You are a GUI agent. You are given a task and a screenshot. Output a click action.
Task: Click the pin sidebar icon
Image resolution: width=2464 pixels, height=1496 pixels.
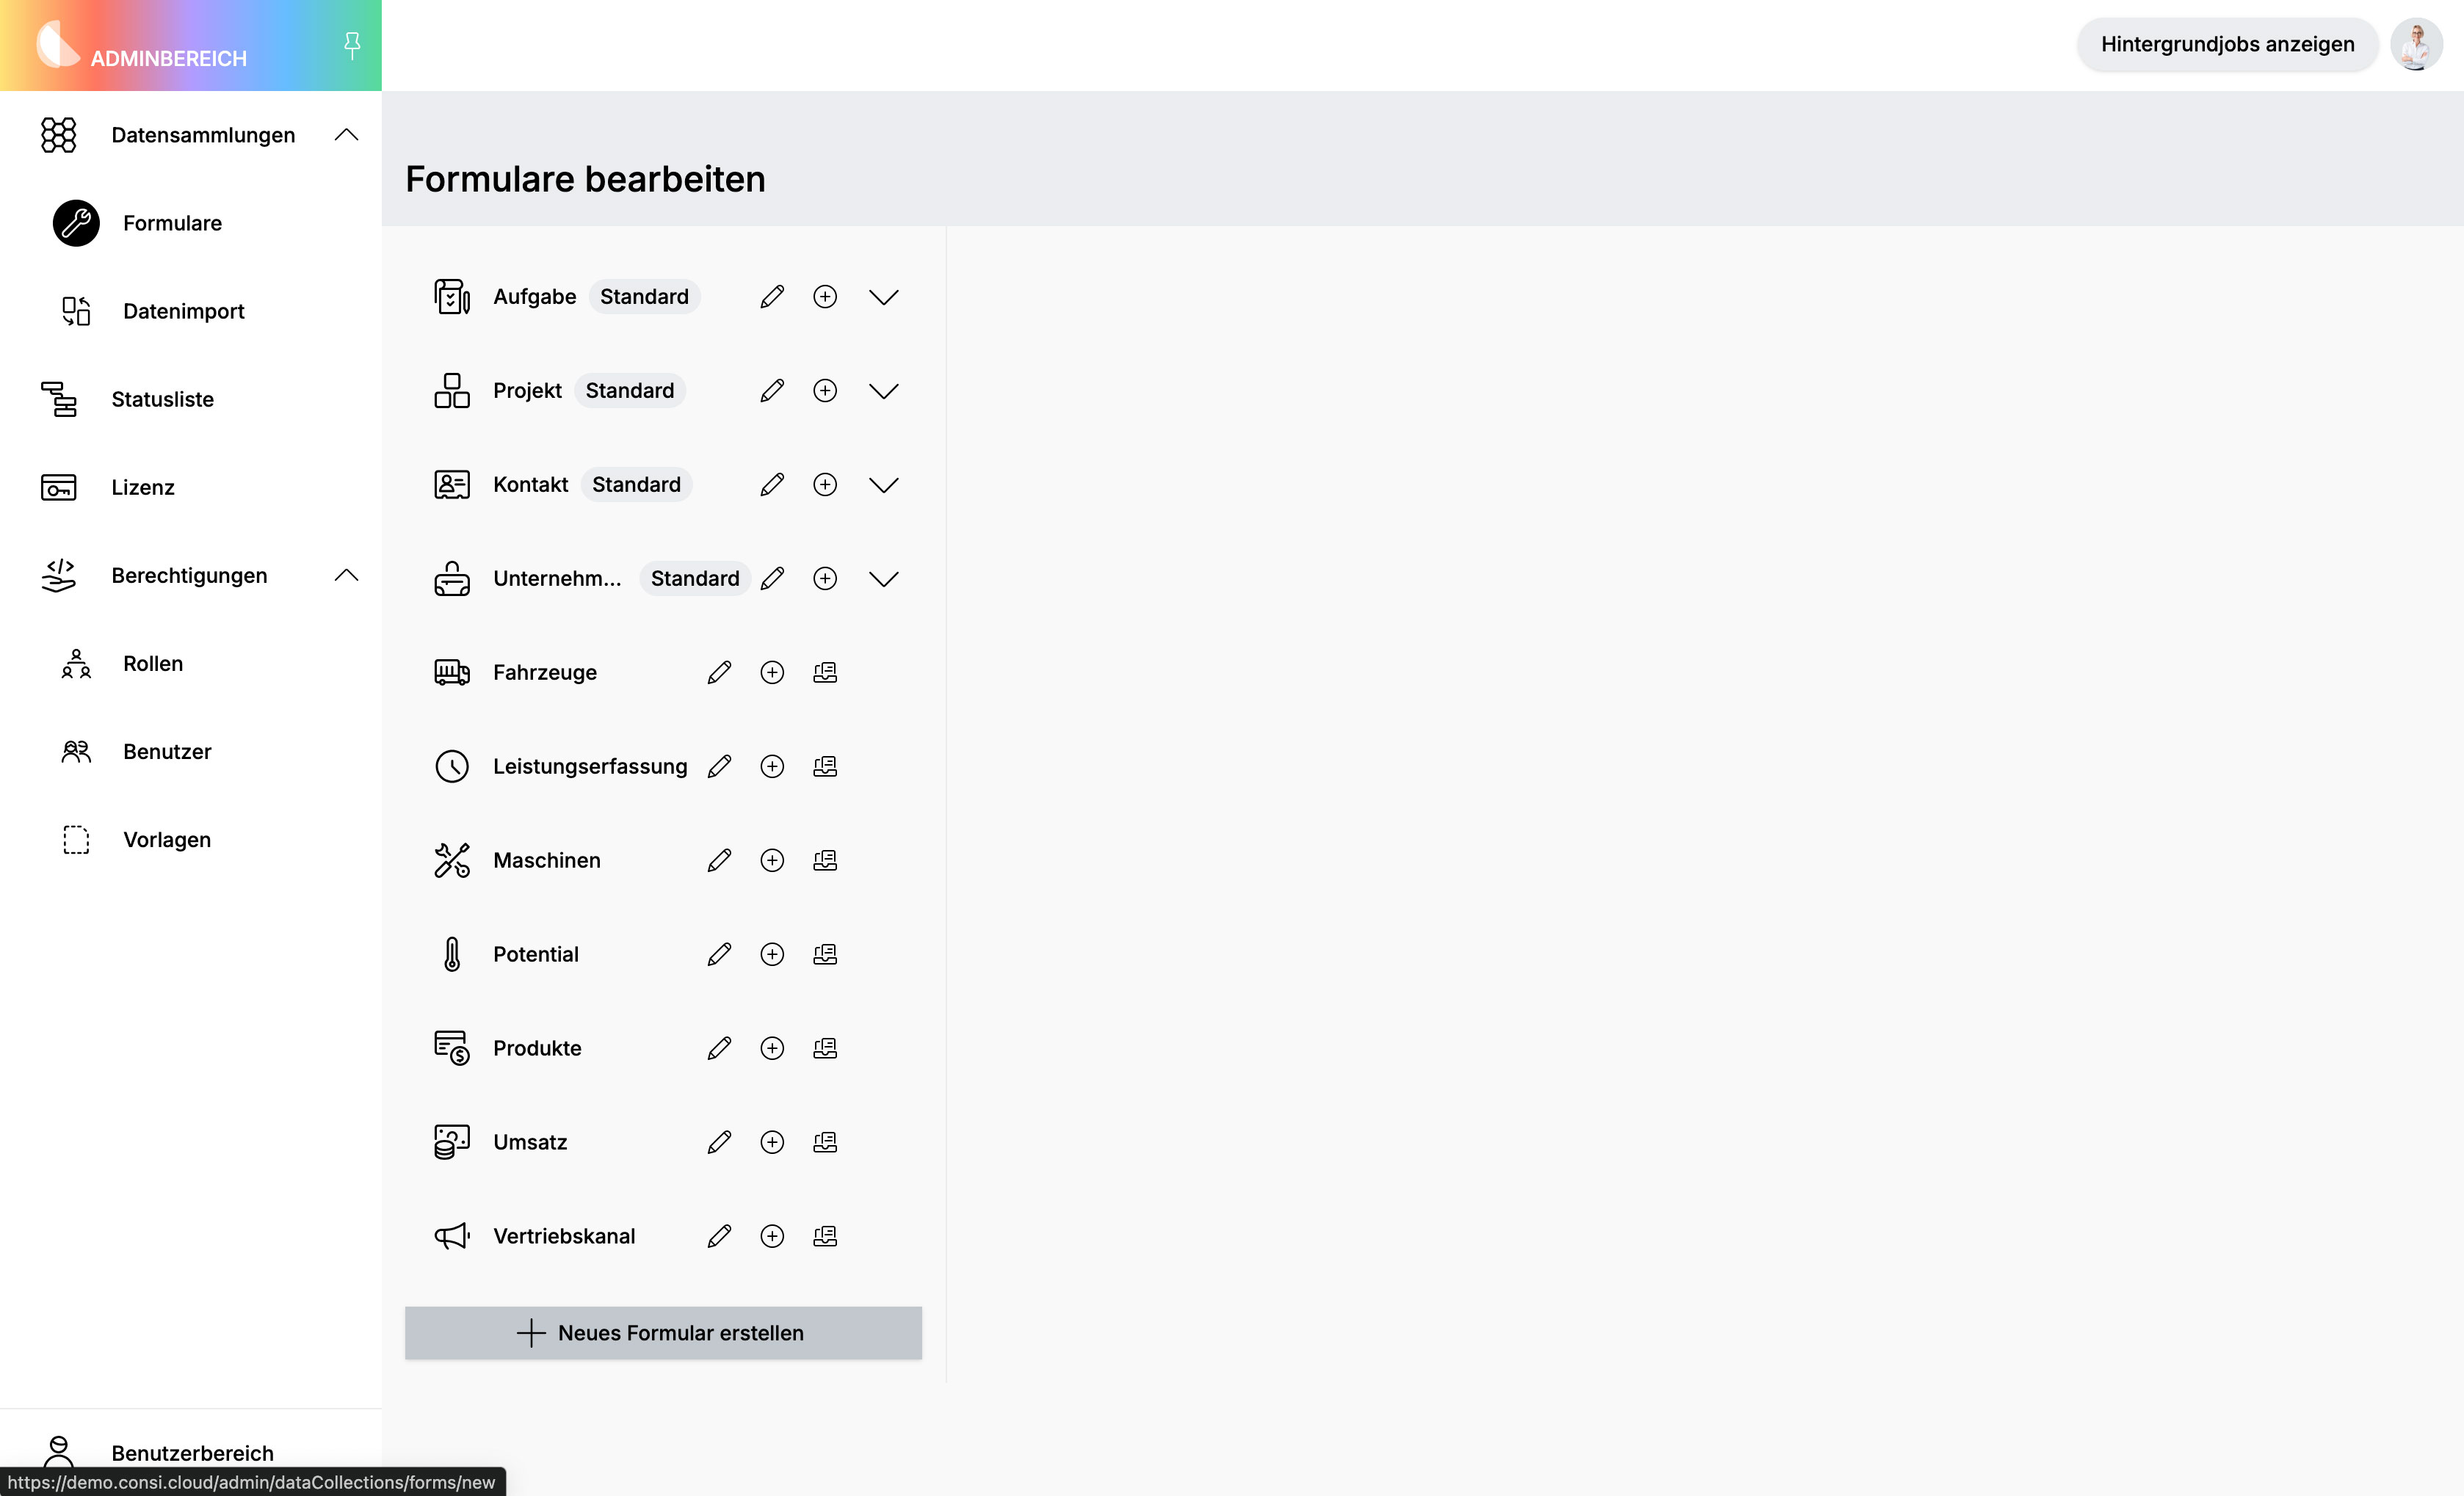352,45
